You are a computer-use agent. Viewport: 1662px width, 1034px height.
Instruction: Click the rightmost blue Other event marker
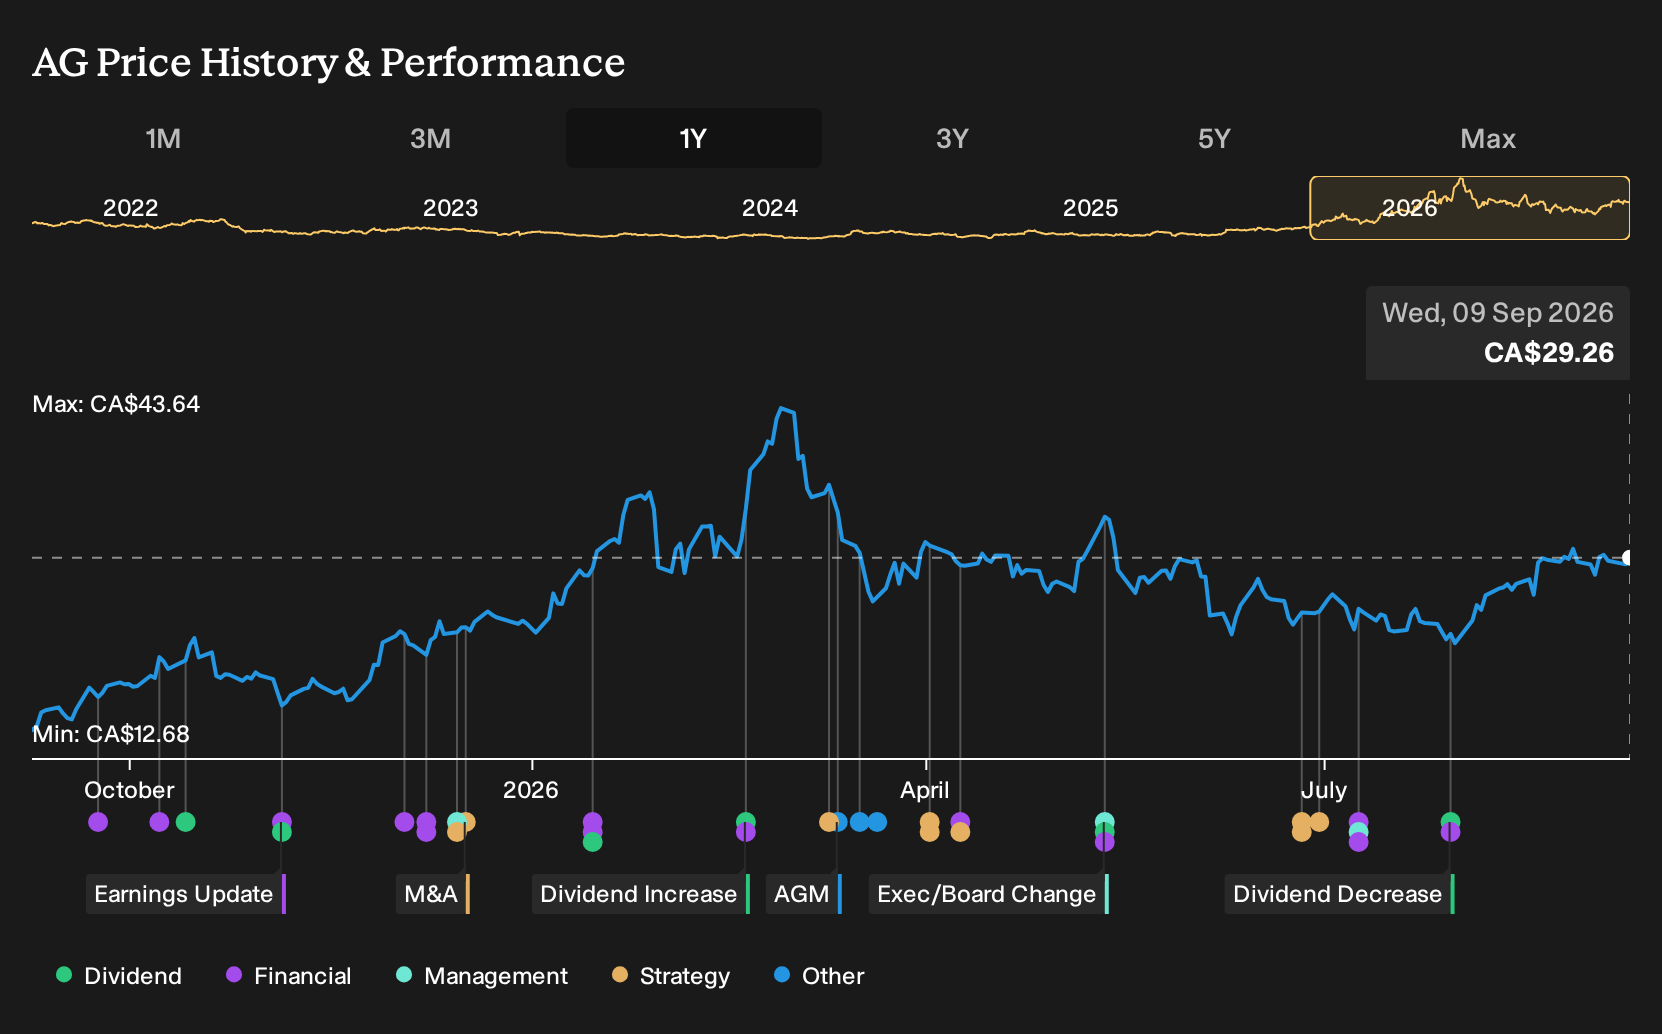click(877, 822)
